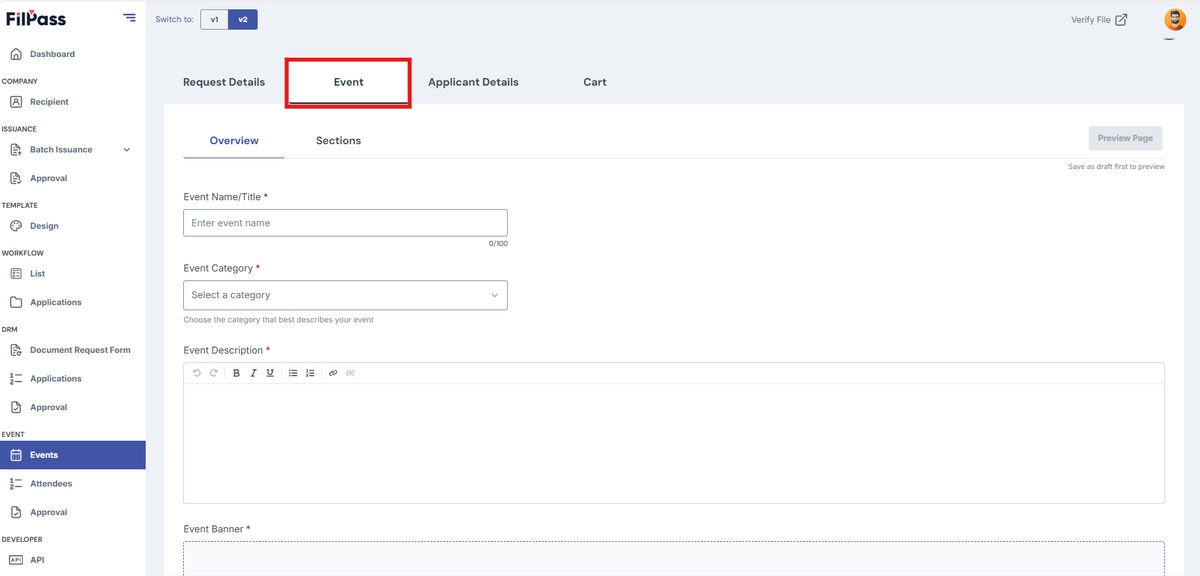Click the 'Save as draft first to preview' text
Viewport: 1200px width, 576px height.
1116,167
